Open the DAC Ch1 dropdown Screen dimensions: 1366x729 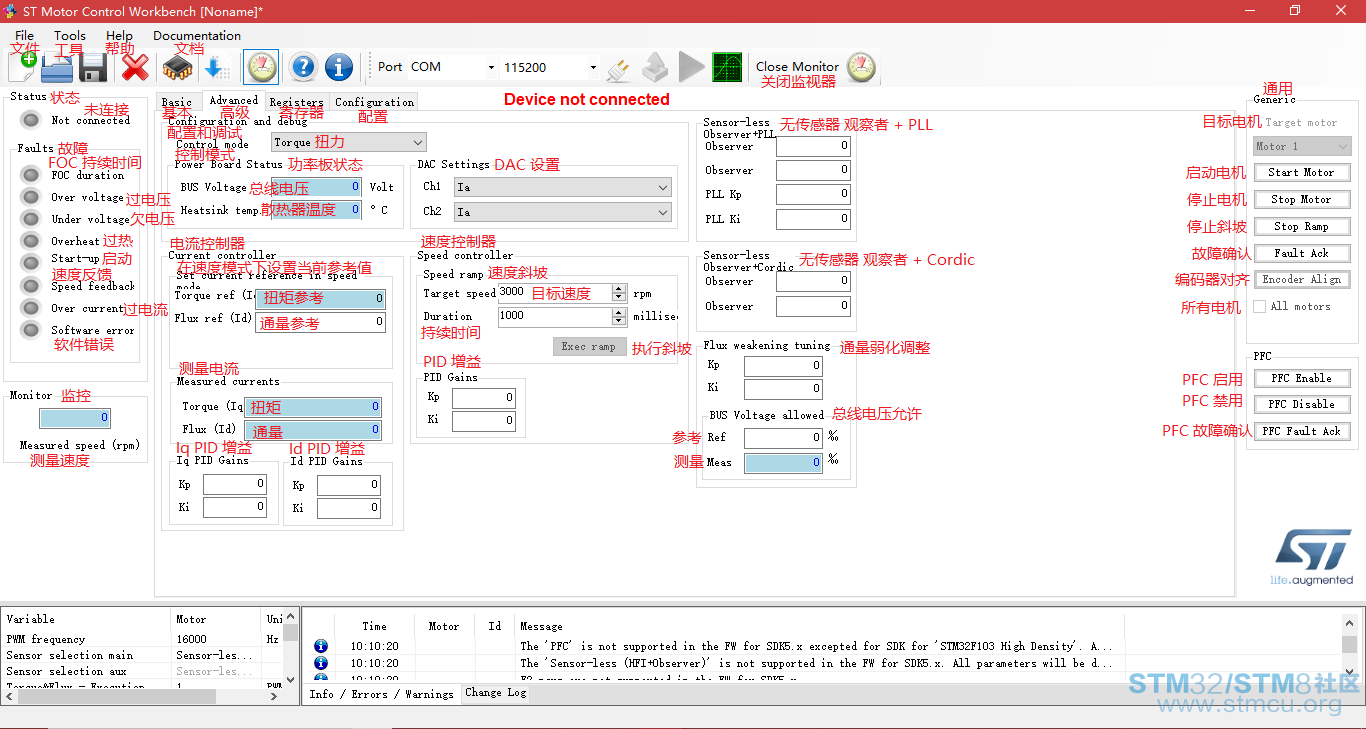tap(562, 187)
